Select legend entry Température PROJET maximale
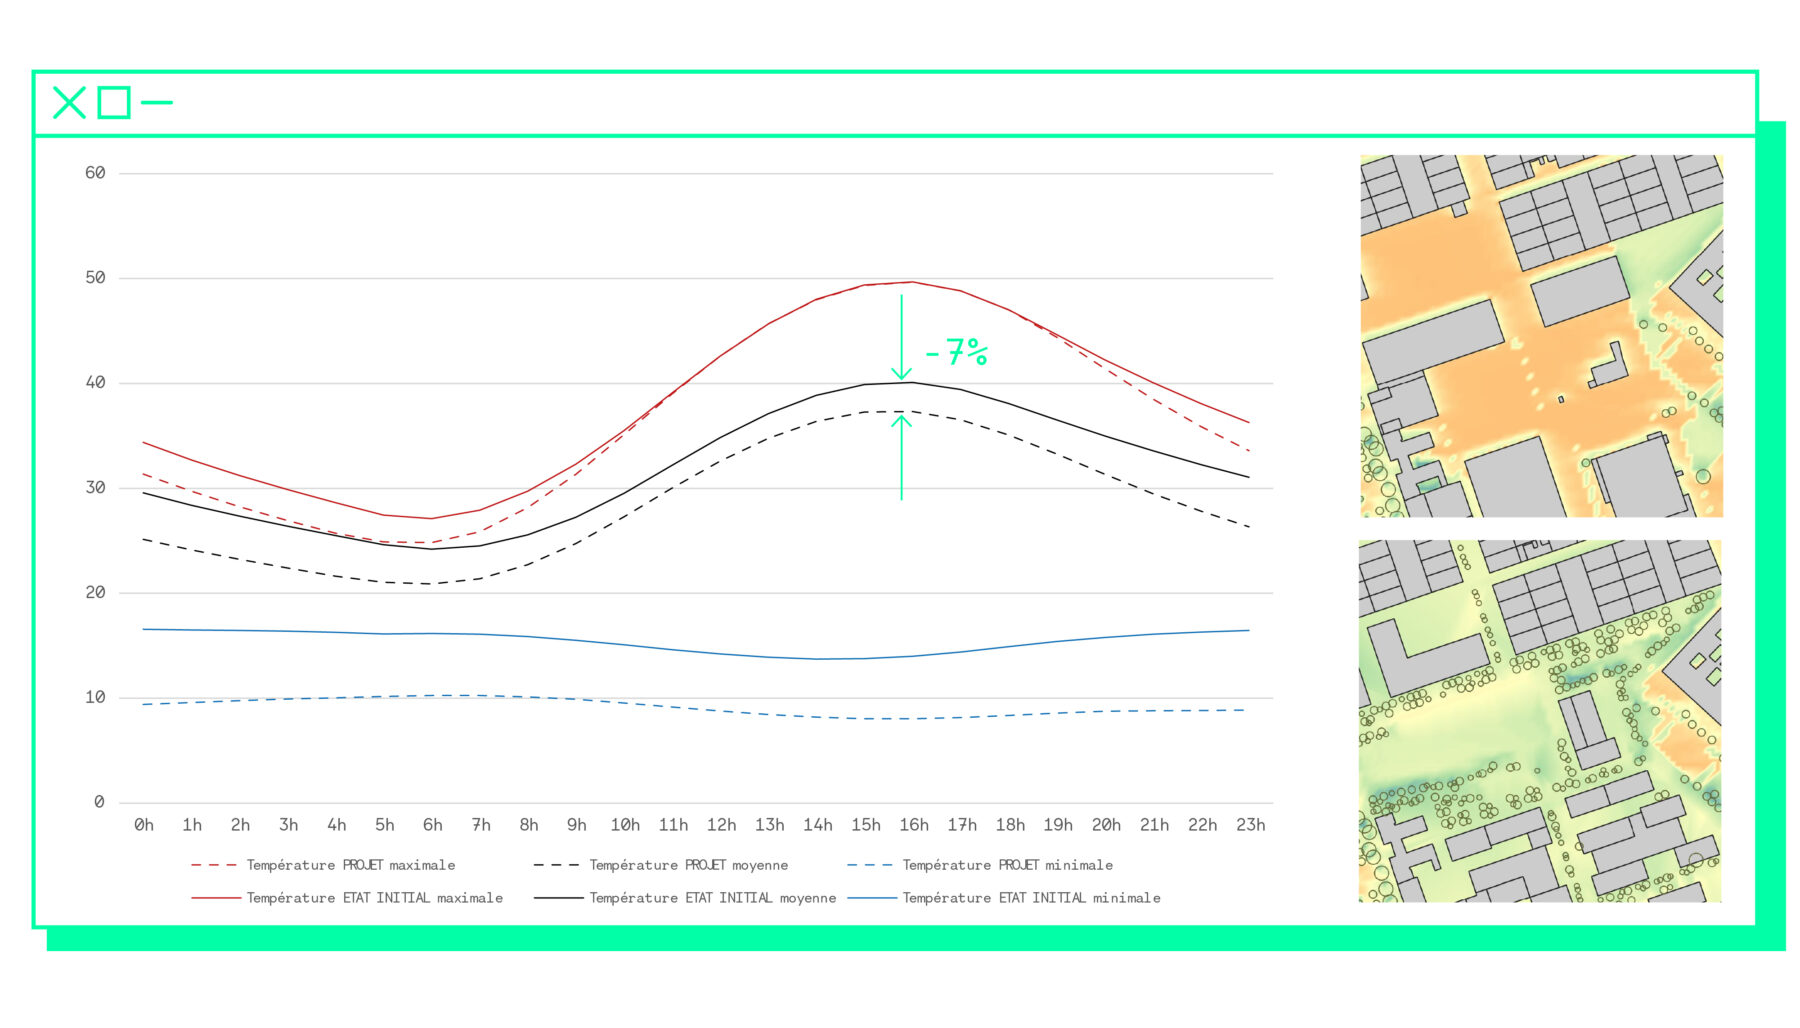 click(x=323, y=865)
